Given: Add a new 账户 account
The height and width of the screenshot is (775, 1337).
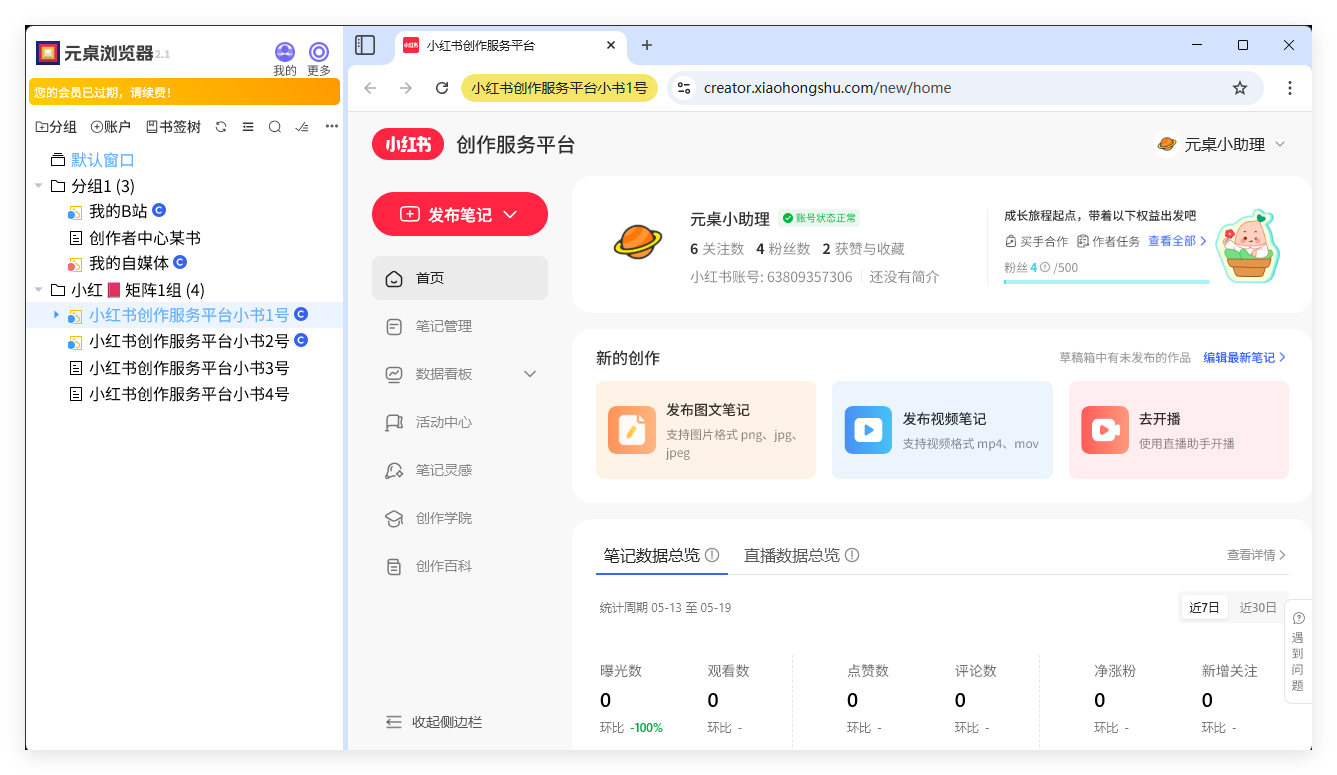Looking at the screenshot, I should pyautogui.click(x=111, y=127).
